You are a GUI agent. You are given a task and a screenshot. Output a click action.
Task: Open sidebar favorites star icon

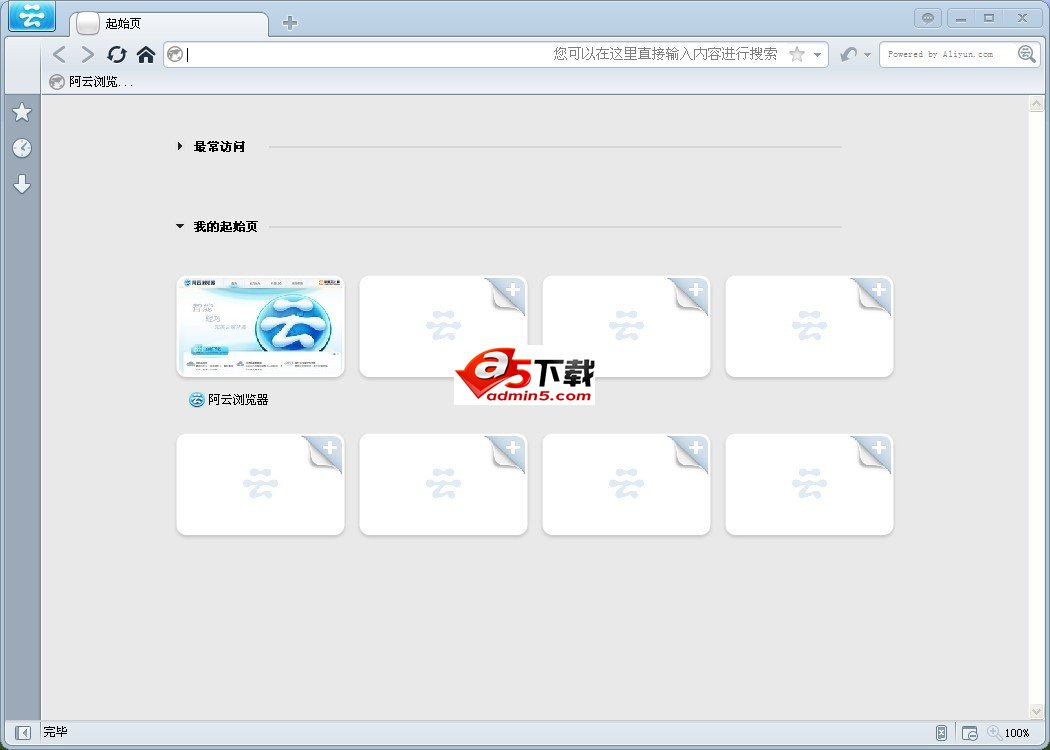pos(21,112)
